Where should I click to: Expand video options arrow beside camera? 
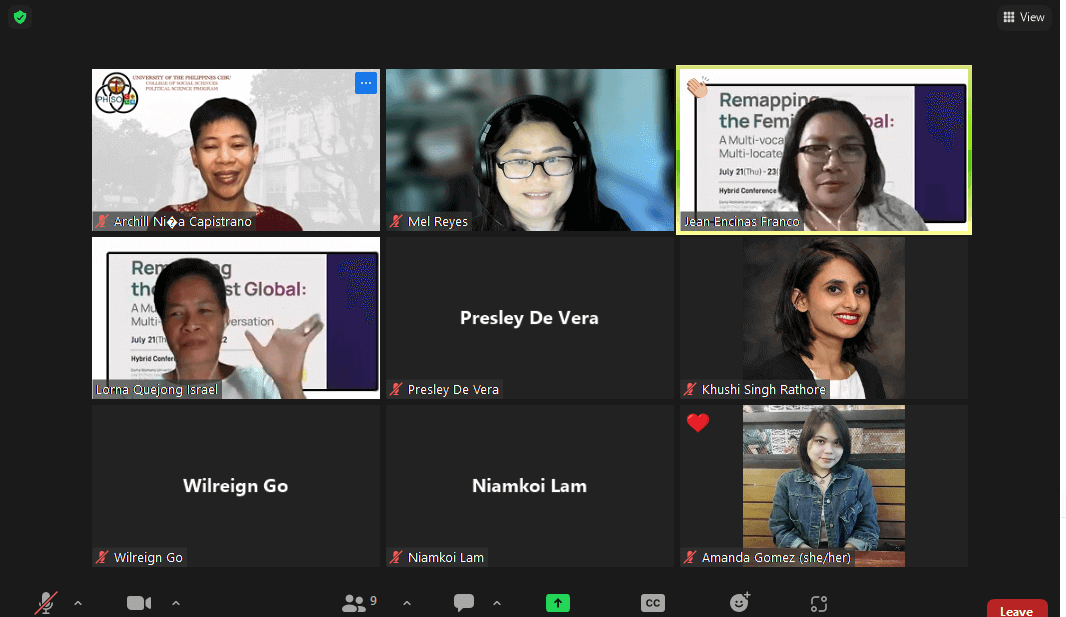(176, 602)
